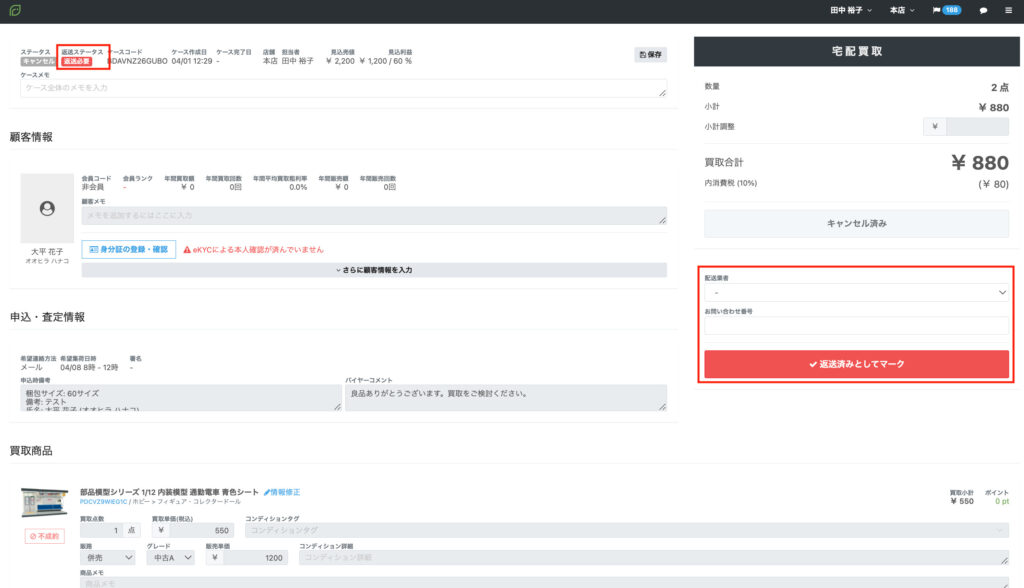Screen dimensions: 1024x588
Task: Click the キャンセル status badge
Action: (x=38, y=61)
